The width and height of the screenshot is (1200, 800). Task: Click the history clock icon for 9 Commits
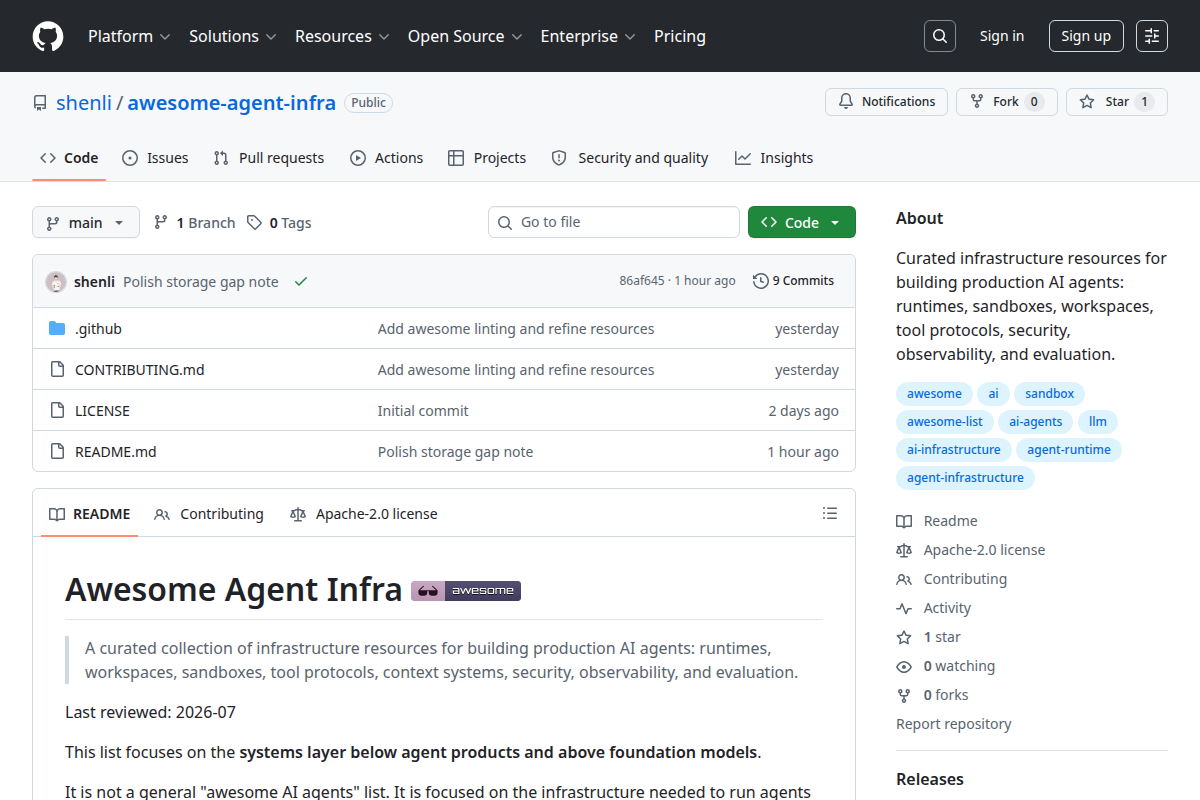click(x=761, y=281)
